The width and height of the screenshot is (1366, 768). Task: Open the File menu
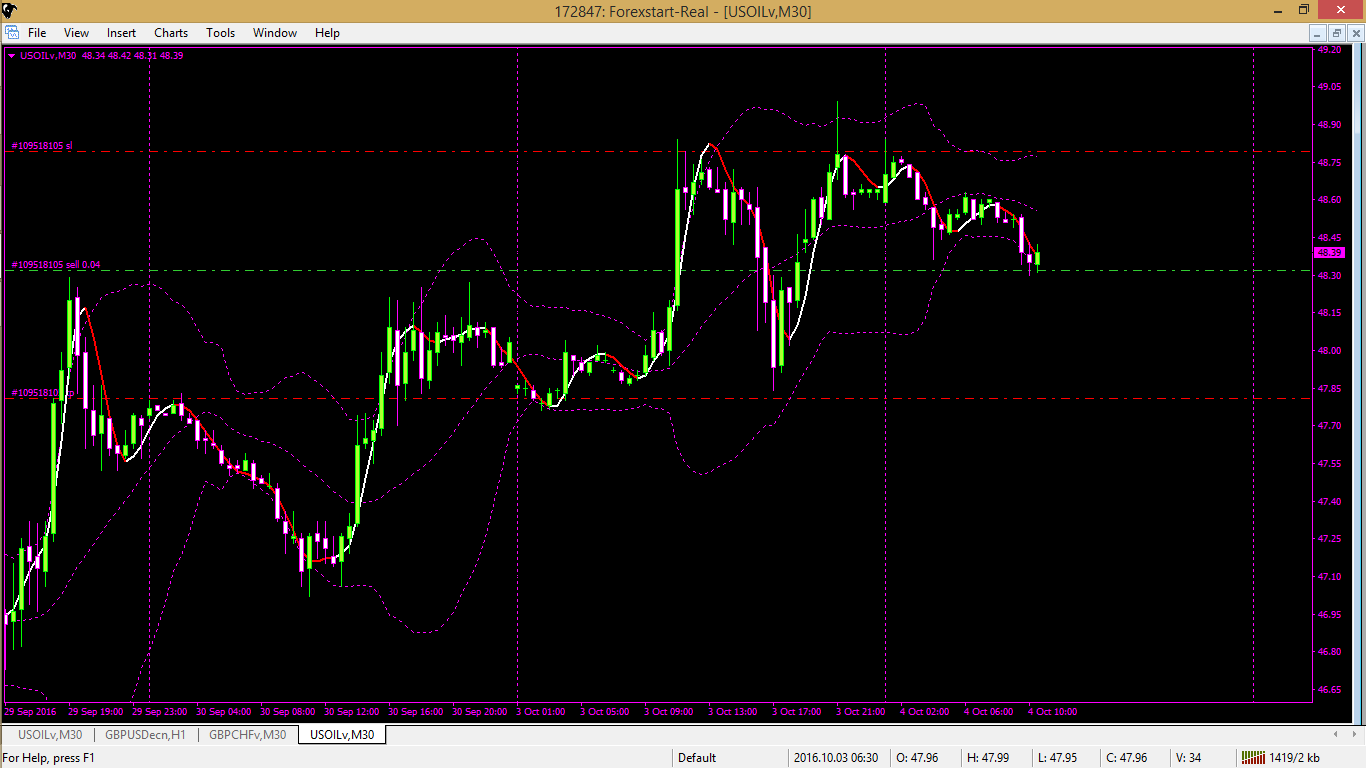pos(37,33)
